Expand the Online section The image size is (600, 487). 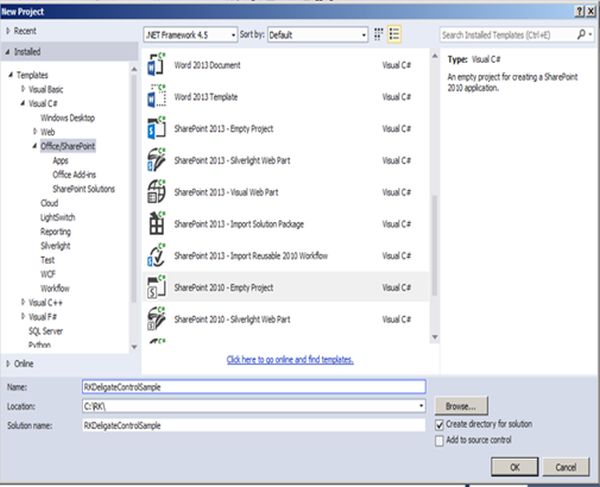click(8, 363)
